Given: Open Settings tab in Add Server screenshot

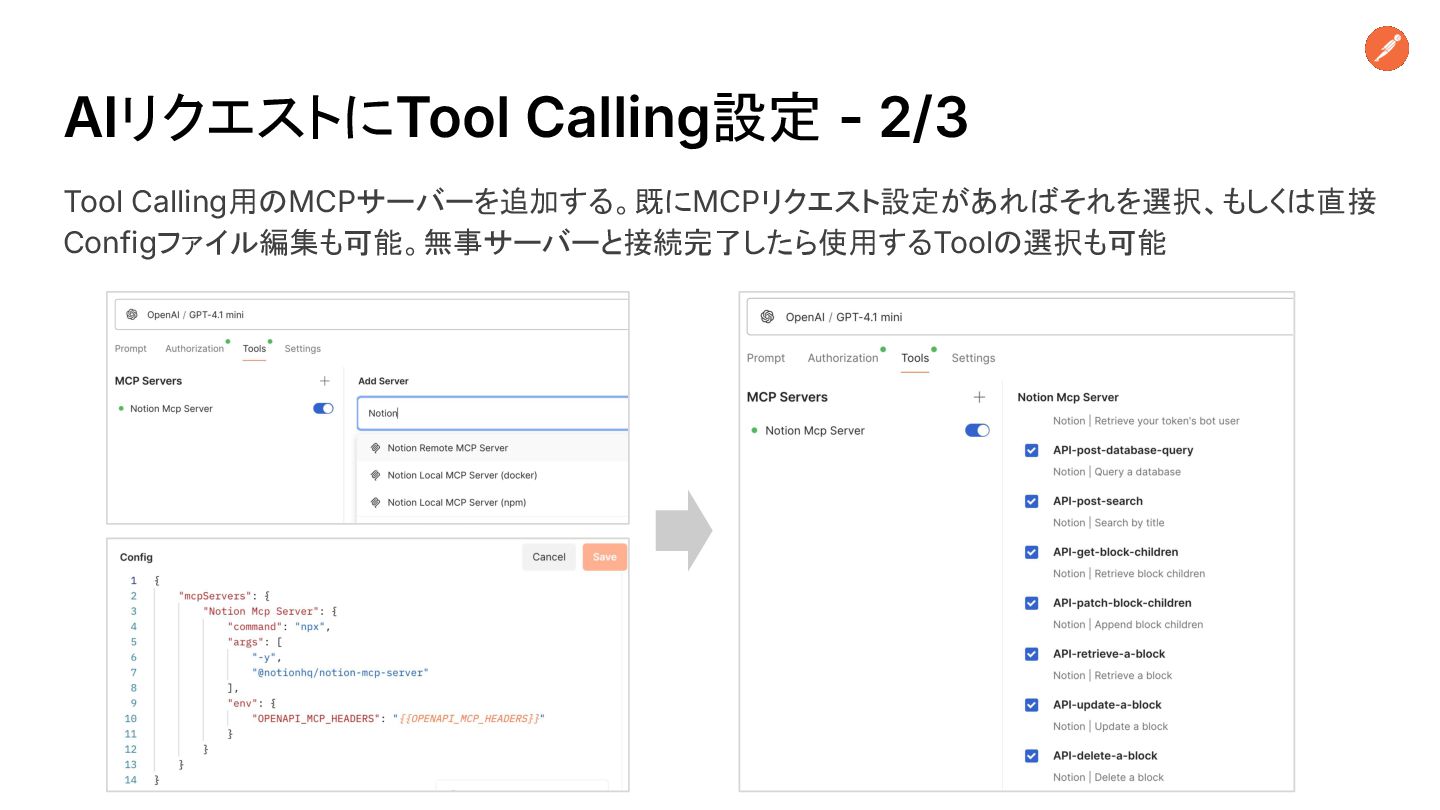Looking at the screenshot, I should point(302,349).
